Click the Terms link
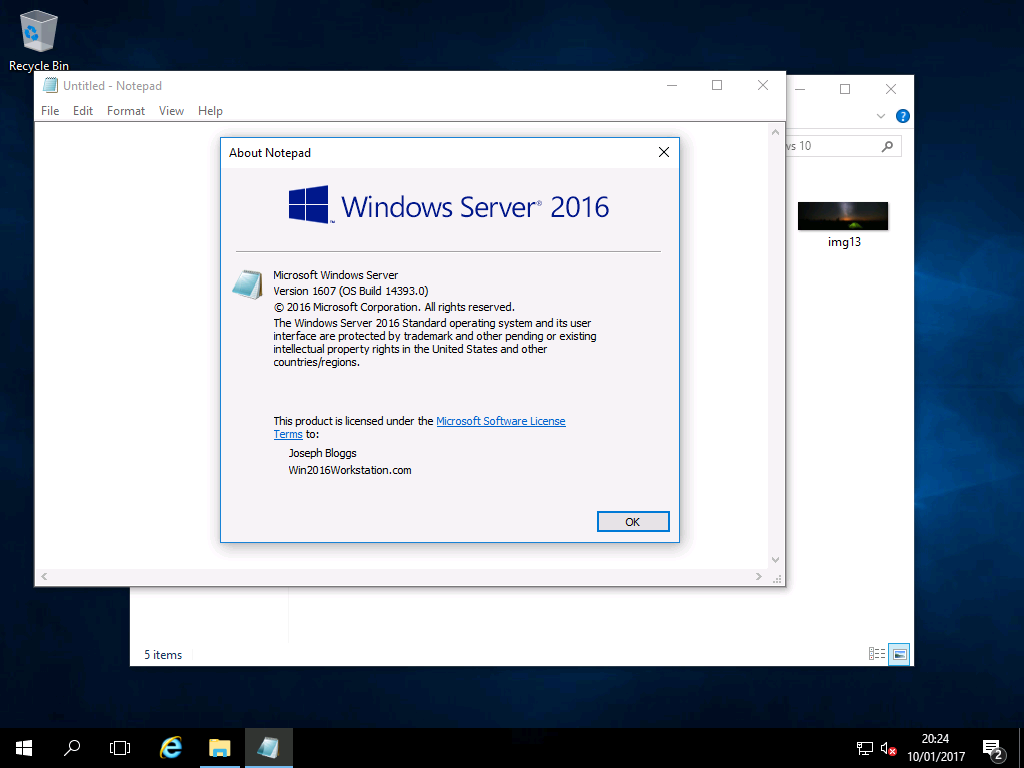The width and height of the screenshot is (1024, 768). click(288, 434)
